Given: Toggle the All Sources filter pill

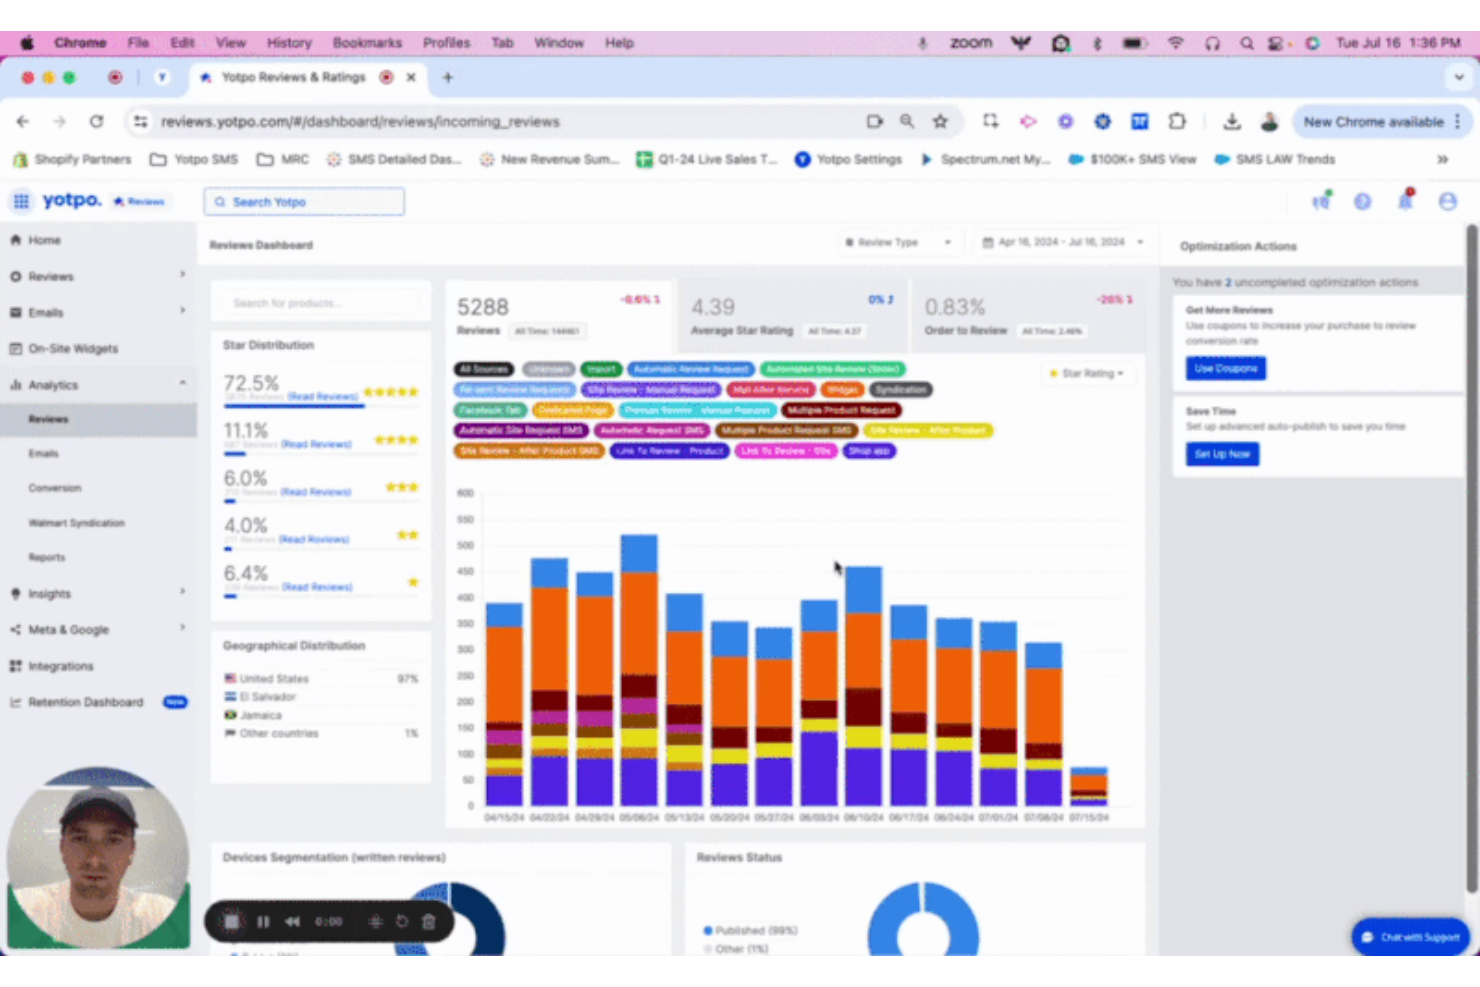Looking at the screenshot, I should click(x=483, y=368).
